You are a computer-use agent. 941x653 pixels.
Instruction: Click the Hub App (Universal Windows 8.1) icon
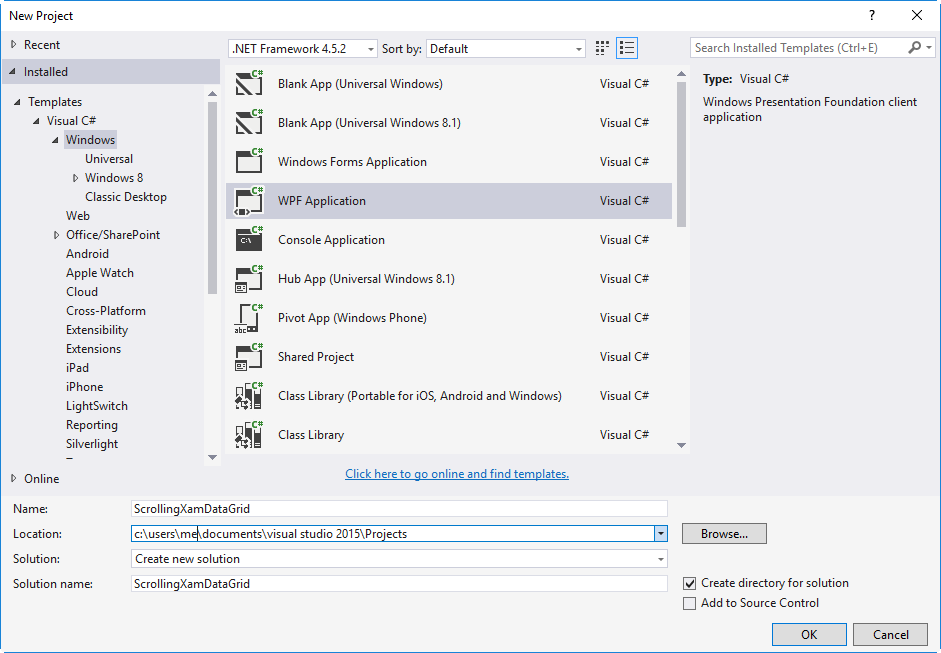248,278
